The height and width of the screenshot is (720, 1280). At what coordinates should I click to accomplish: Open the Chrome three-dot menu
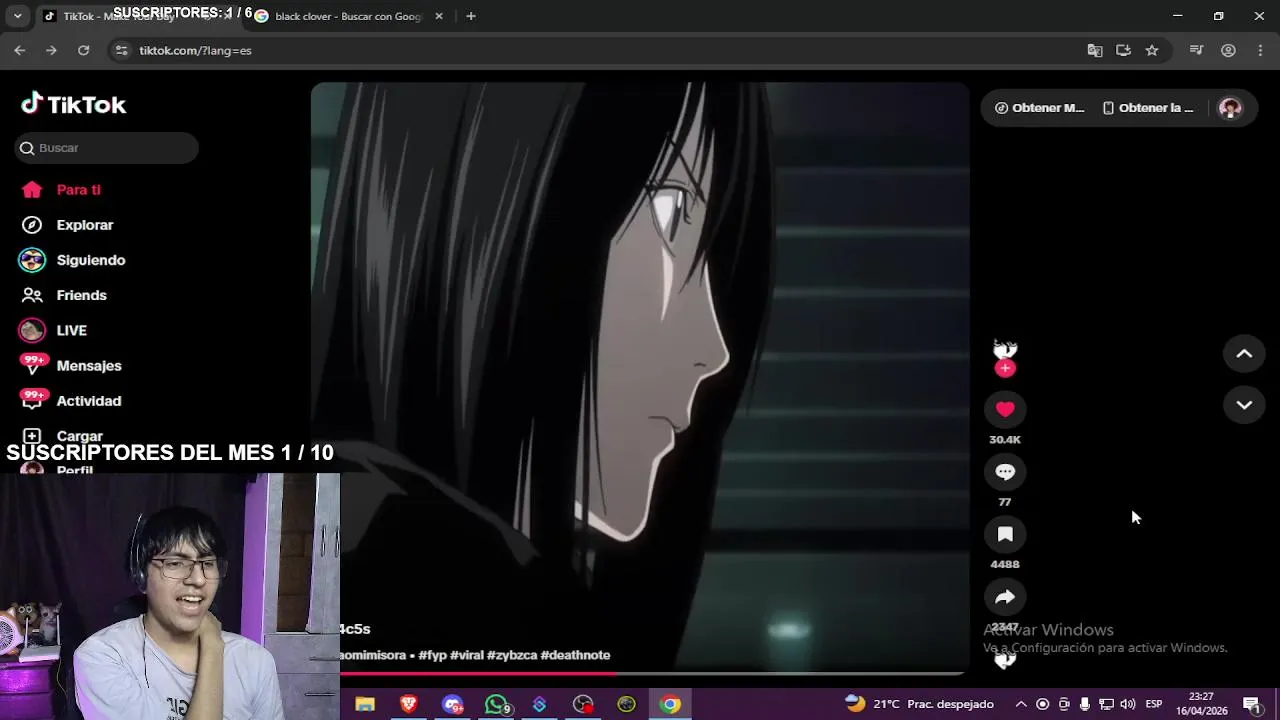tap(1260, 50)
